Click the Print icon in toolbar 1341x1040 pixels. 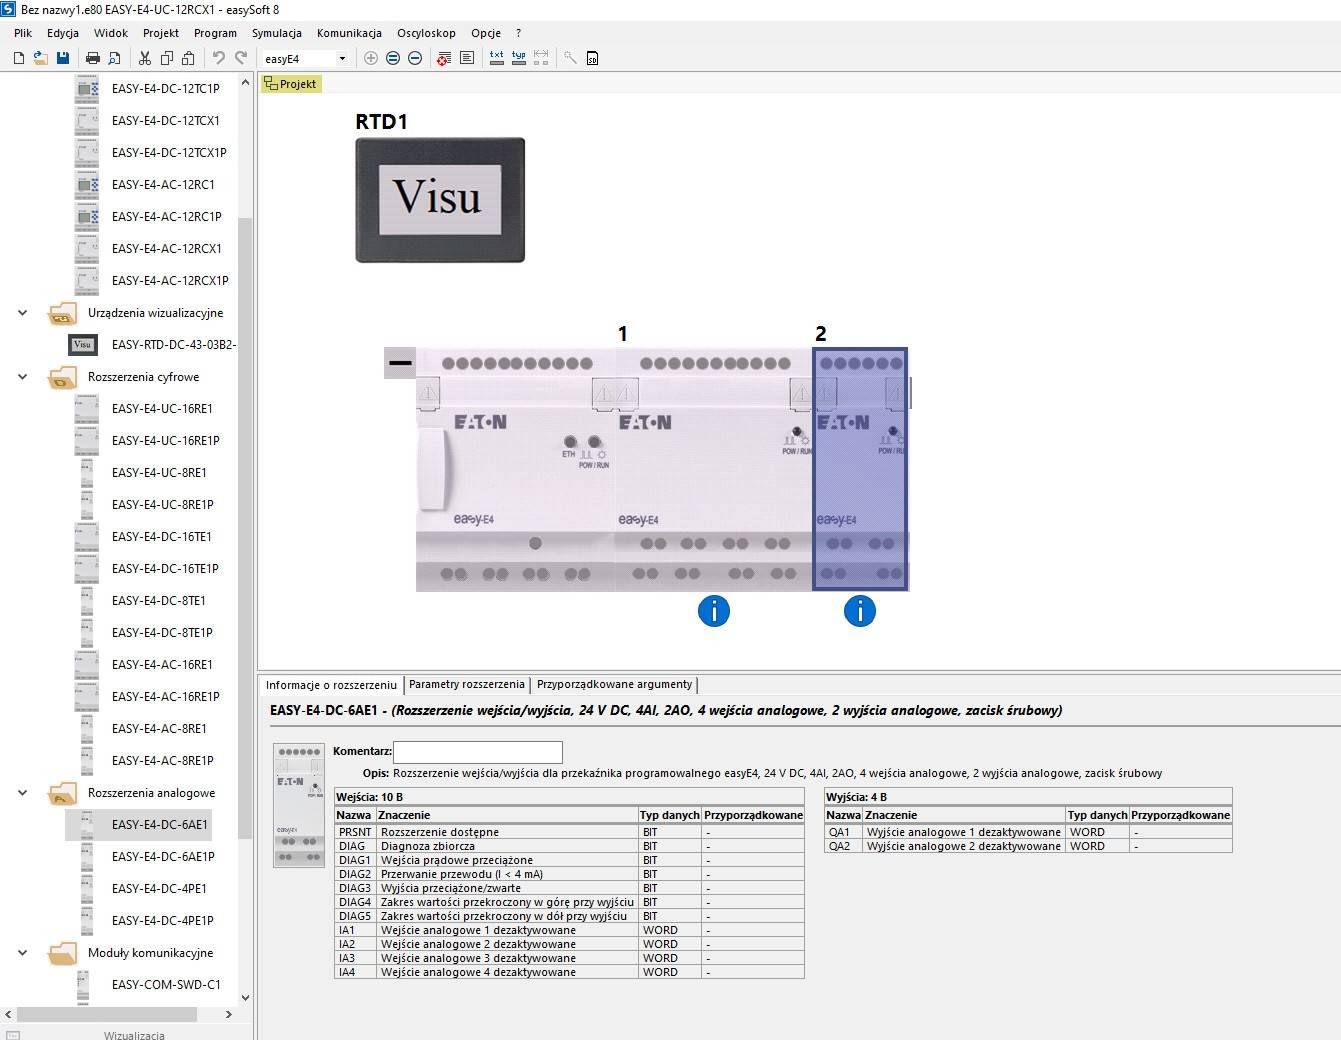(93, 58)
